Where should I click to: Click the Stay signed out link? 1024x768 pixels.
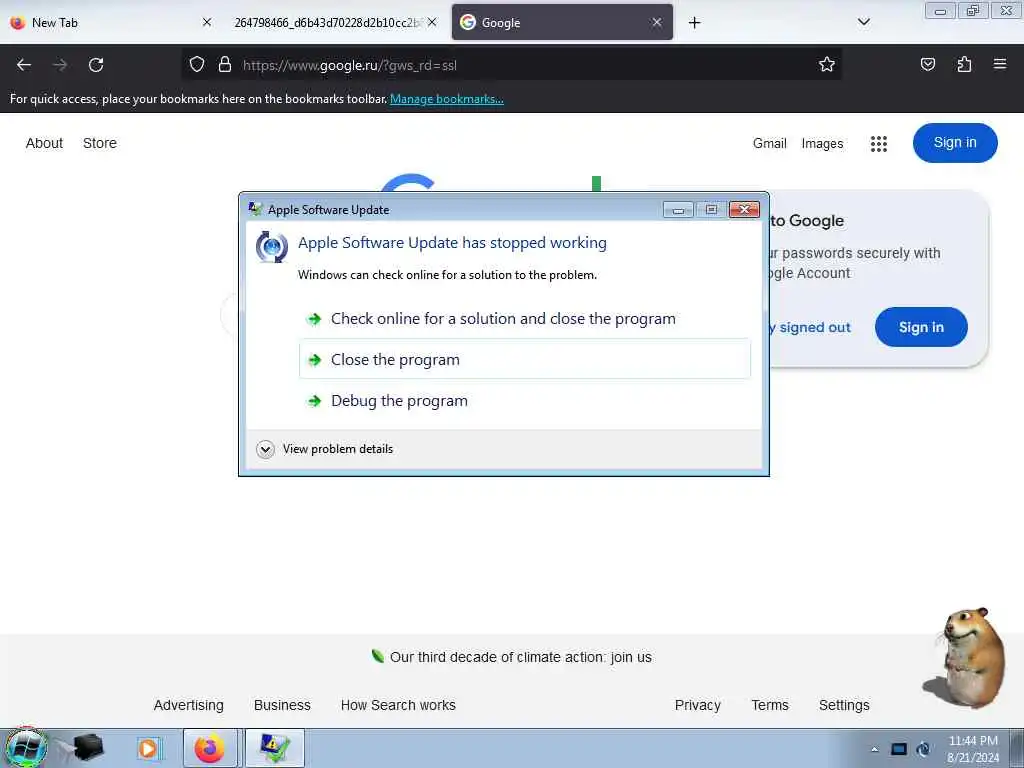click(810, 327)
